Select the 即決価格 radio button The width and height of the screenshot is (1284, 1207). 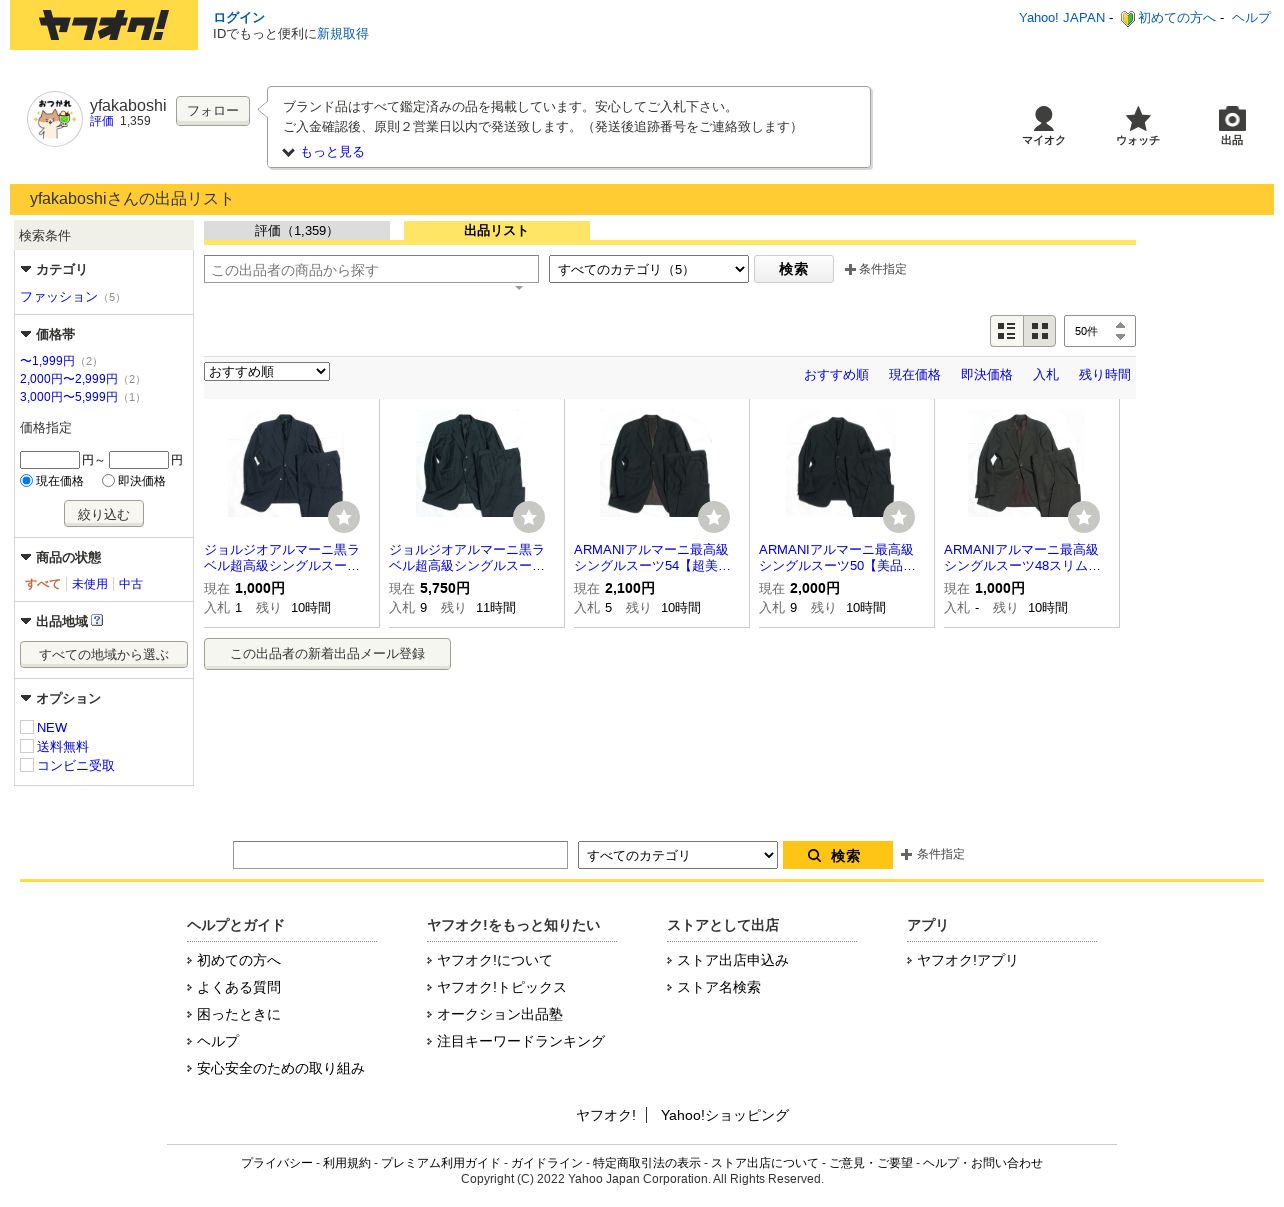pos(108,481)
